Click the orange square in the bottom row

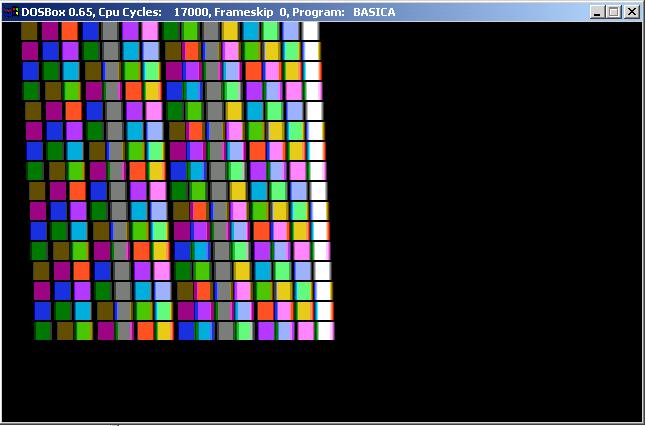point(145,331)
